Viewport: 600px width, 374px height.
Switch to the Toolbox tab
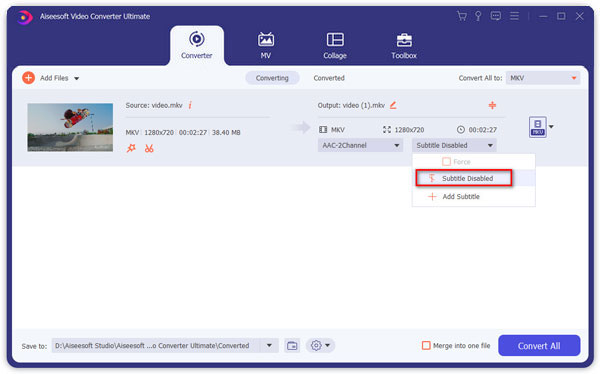pyautogui.click(x=404, y=46)
